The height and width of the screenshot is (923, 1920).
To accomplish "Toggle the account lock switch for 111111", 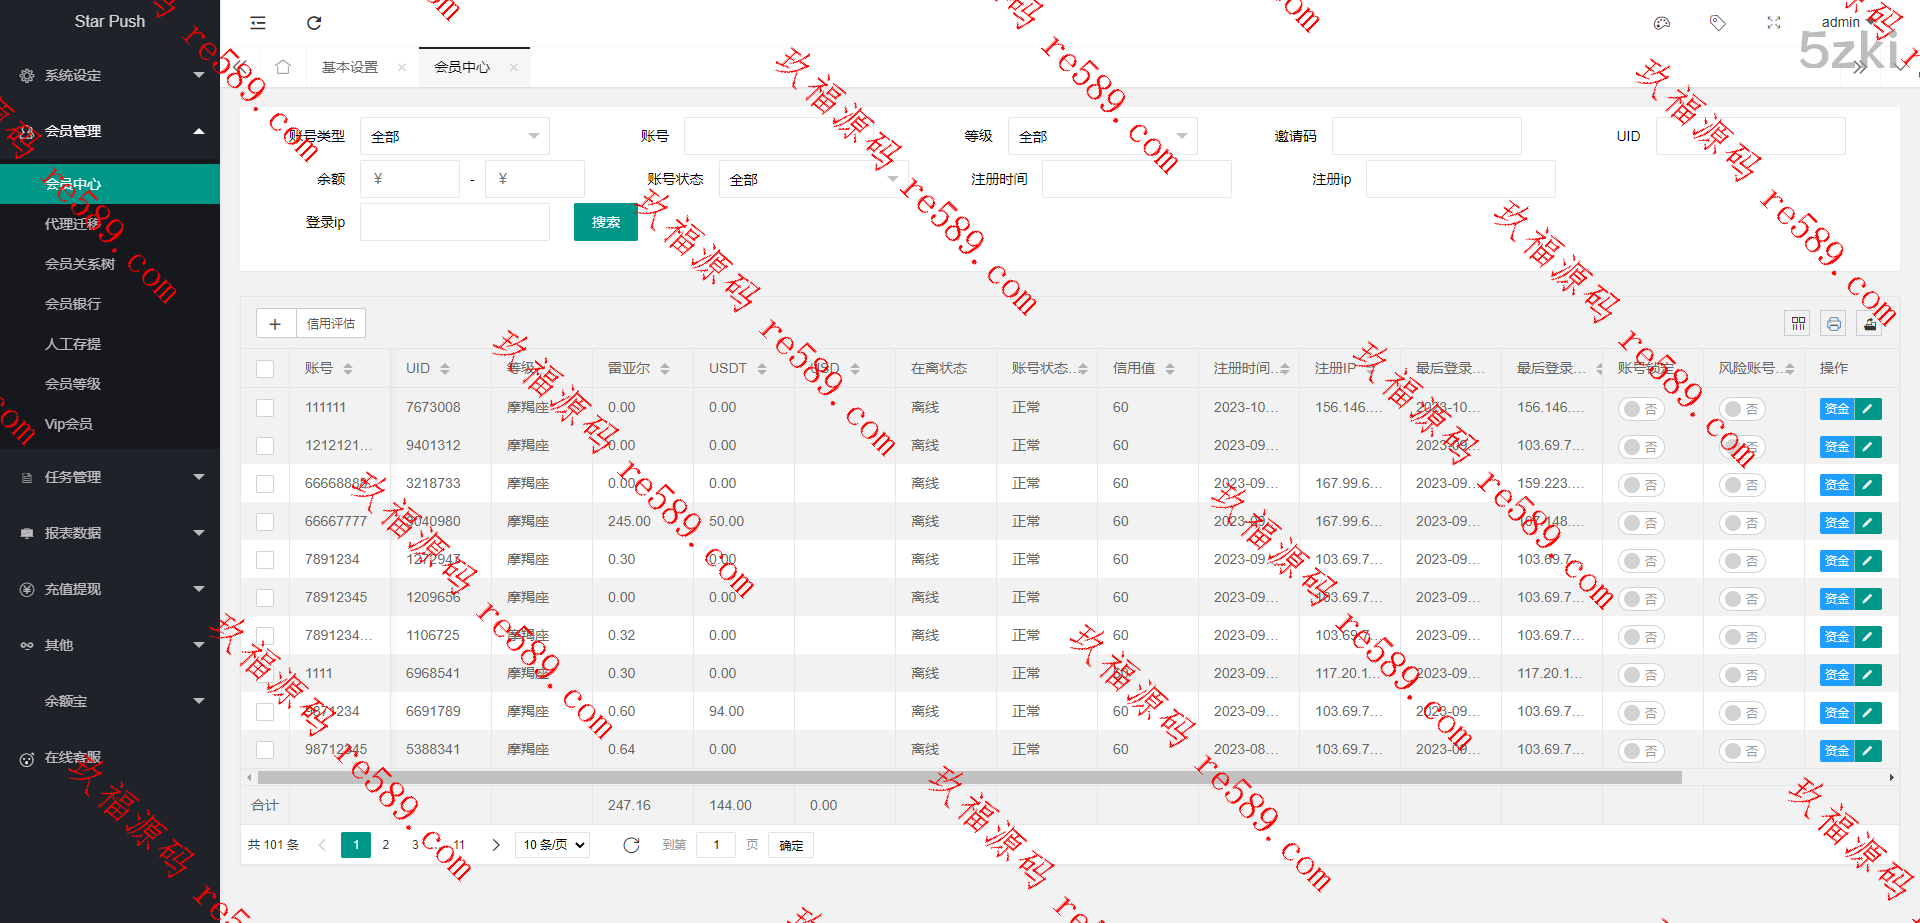I will pos(1641,409).
